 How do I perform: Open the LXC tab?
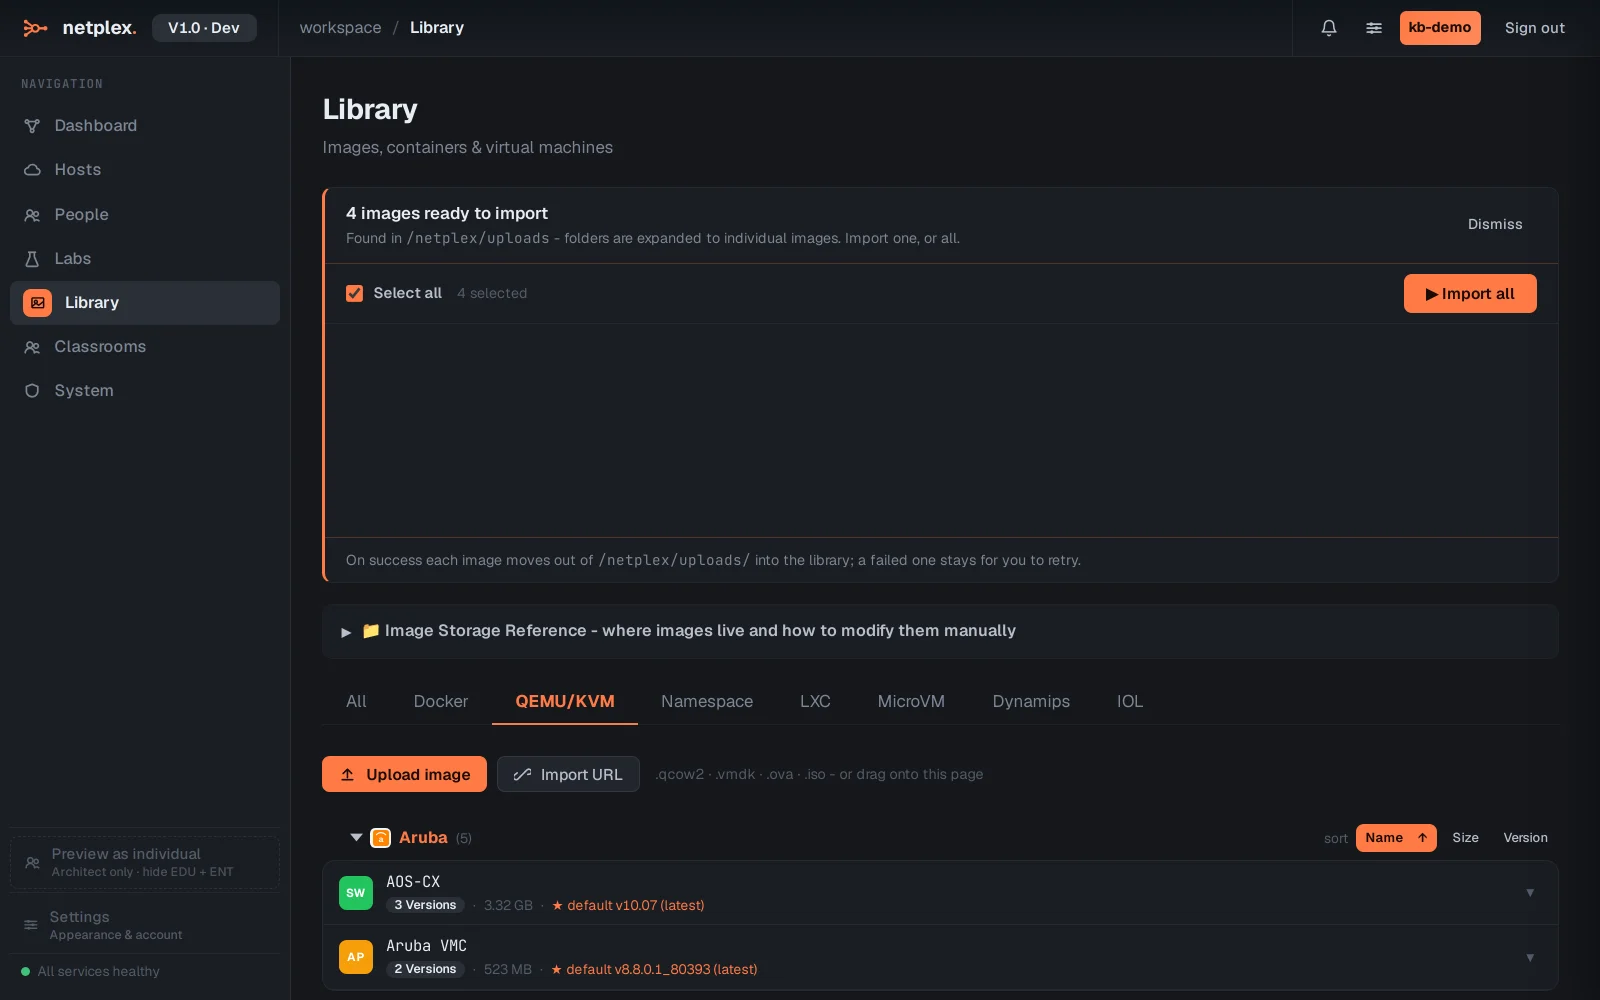[815, 702]
